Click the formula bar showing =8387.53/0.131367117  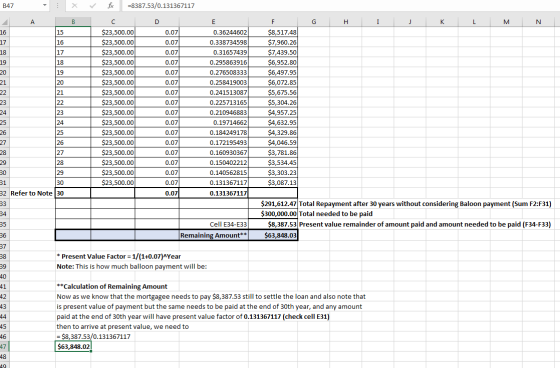tap(341, 6)
